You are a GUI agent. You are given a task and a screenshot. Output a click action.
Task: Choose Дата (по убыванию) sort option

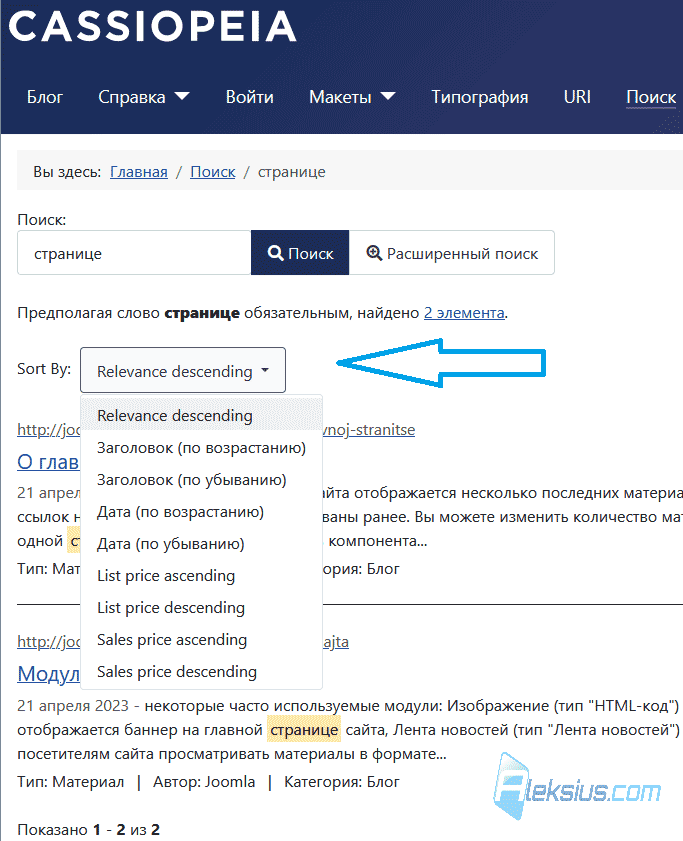(x=201, y=544)
